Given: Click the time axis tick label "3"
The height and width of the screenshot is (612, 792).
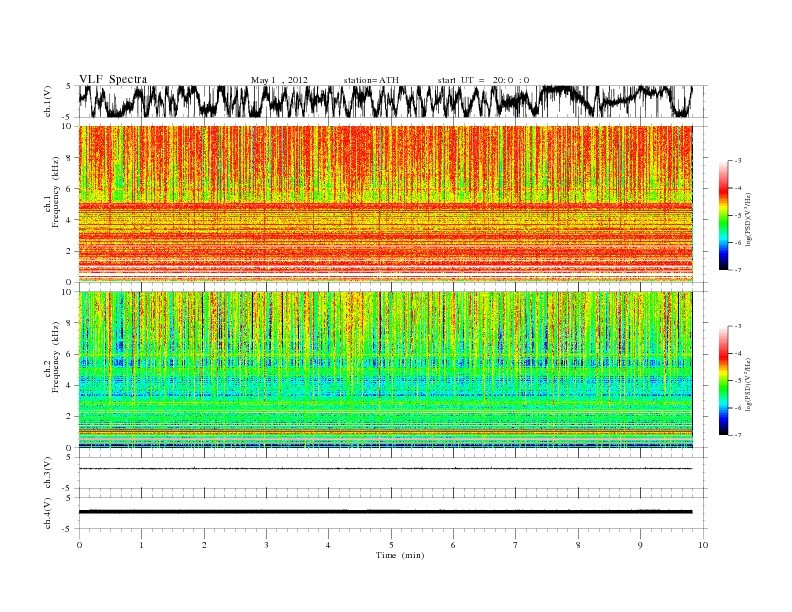Looking at the screenshot, I should (266, 545).
